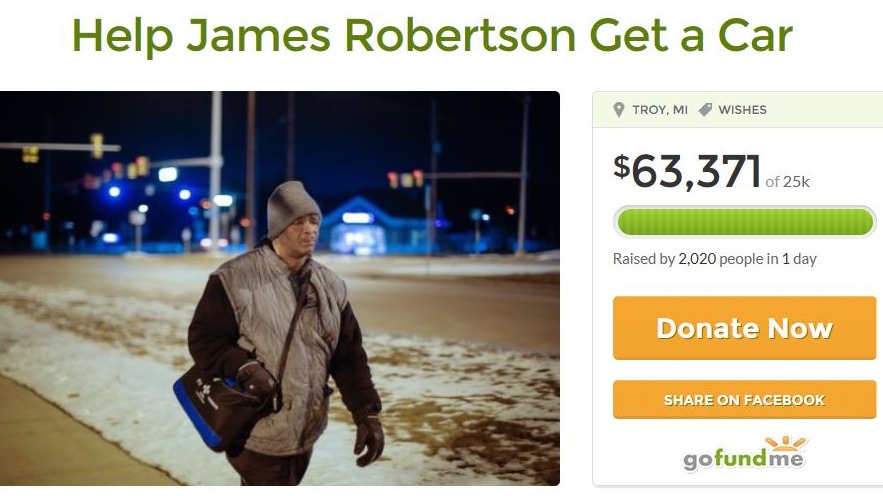Click the 'of 25k' goal text
The width and height of the screenshot is (883, 496).
(788, 181)
